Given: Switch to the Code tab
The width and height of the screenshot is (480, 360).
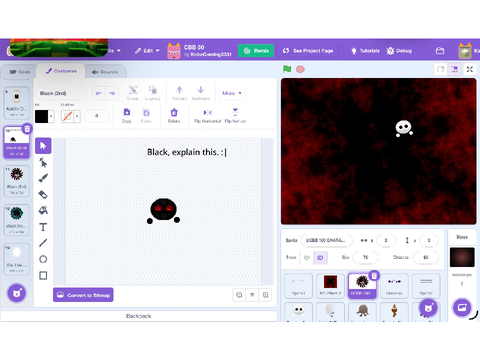Looking at the screenshot, I should [x=20, y=72].
